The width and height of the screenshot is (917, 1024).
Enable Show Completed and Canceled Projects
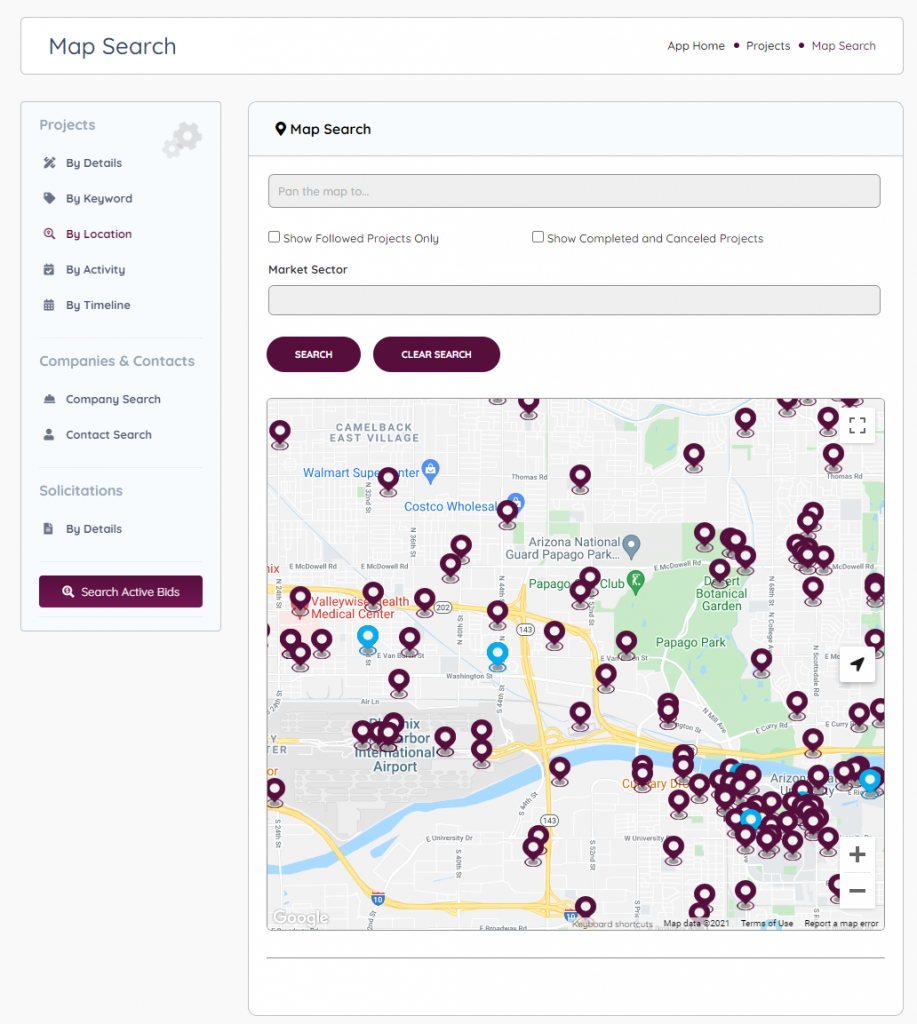(x=538, y=237)
